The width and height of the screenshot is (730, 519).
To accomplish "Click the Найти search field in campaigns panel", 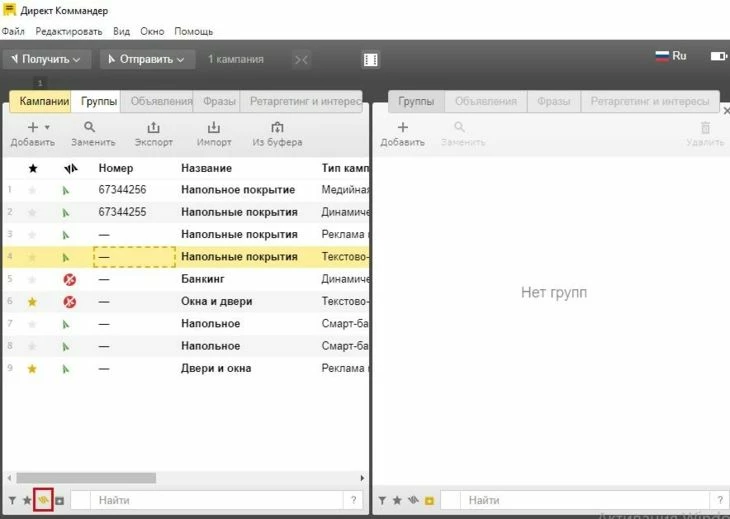I will 216,500.
